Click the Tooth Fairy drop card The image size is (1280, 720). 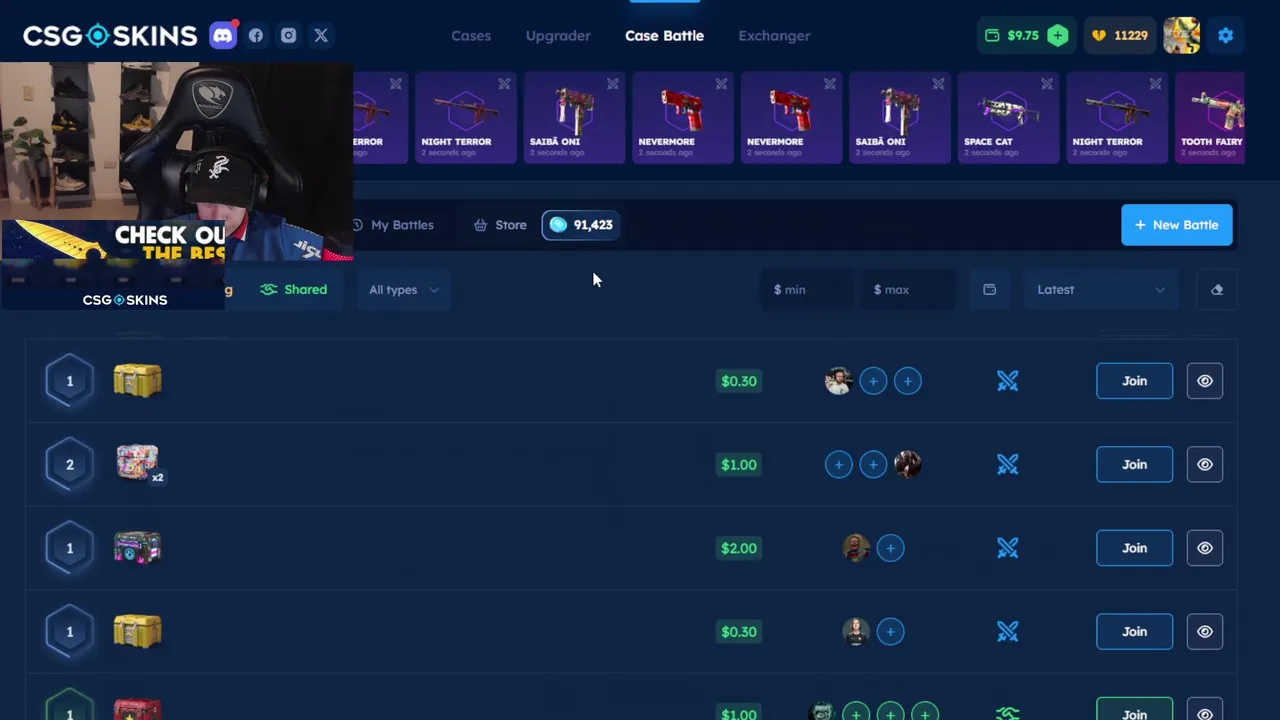pos(1210,117)
